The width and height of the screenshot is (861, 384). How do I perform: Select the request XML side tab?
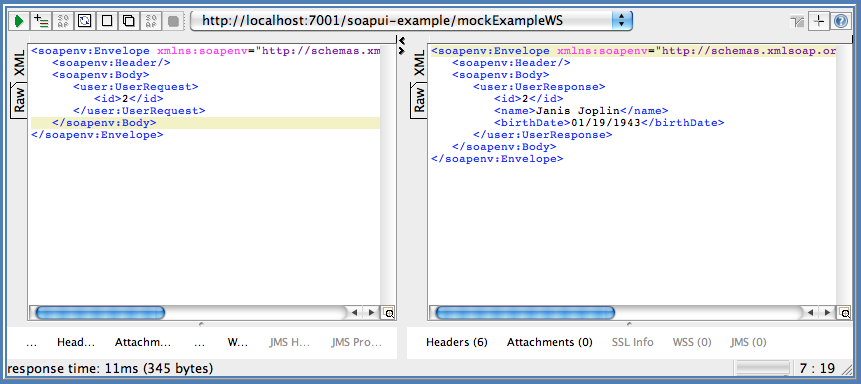[20, 63]
